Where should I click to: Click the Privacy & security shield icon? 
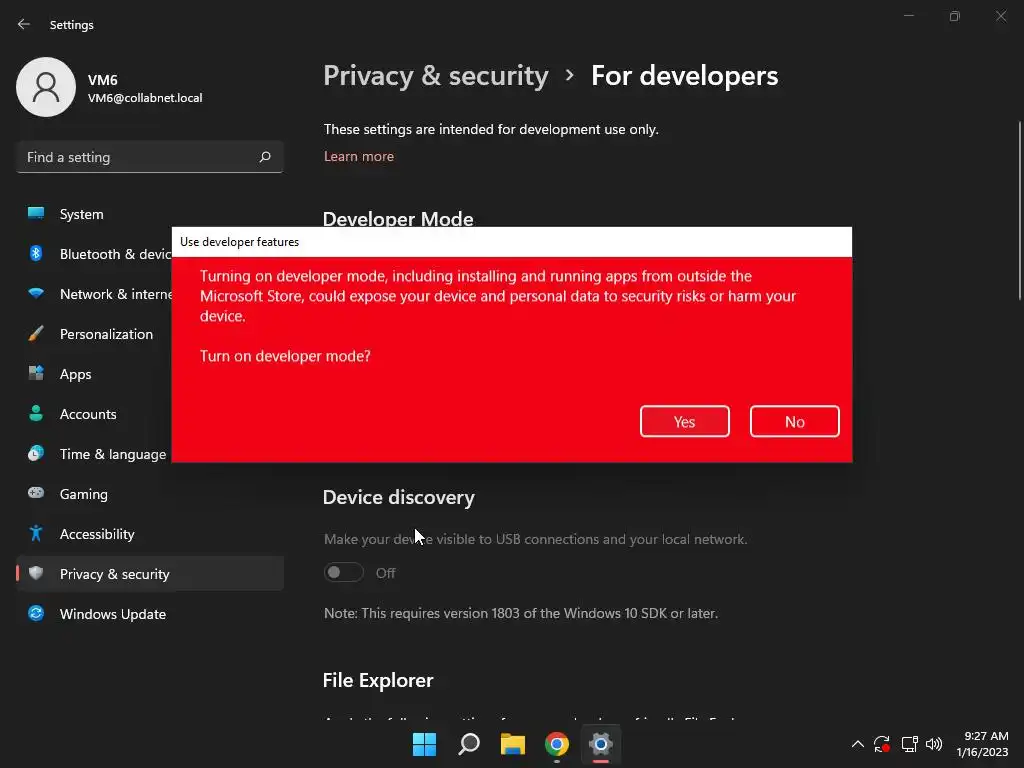pos(36,573)
